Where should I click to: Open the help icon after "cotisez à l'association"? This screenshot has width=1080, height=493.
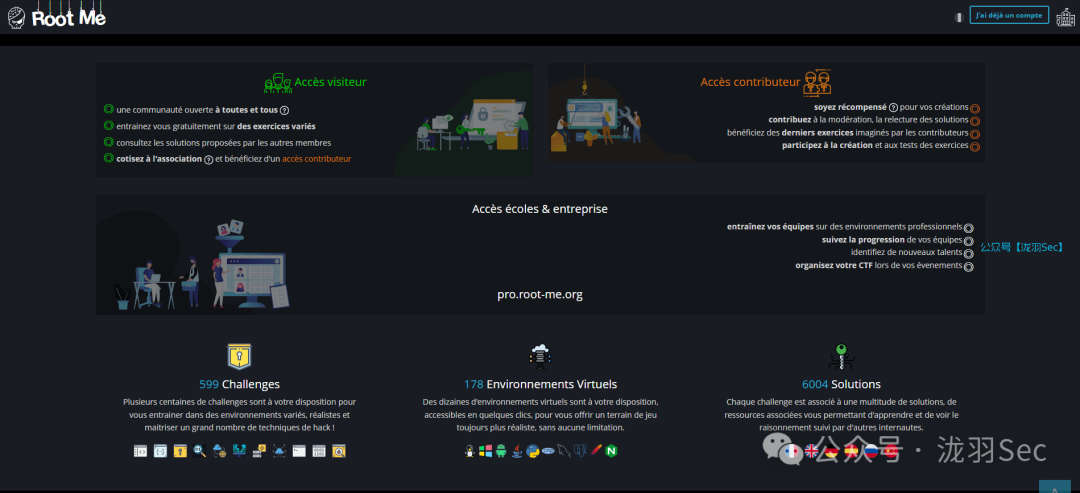(208, 160)
